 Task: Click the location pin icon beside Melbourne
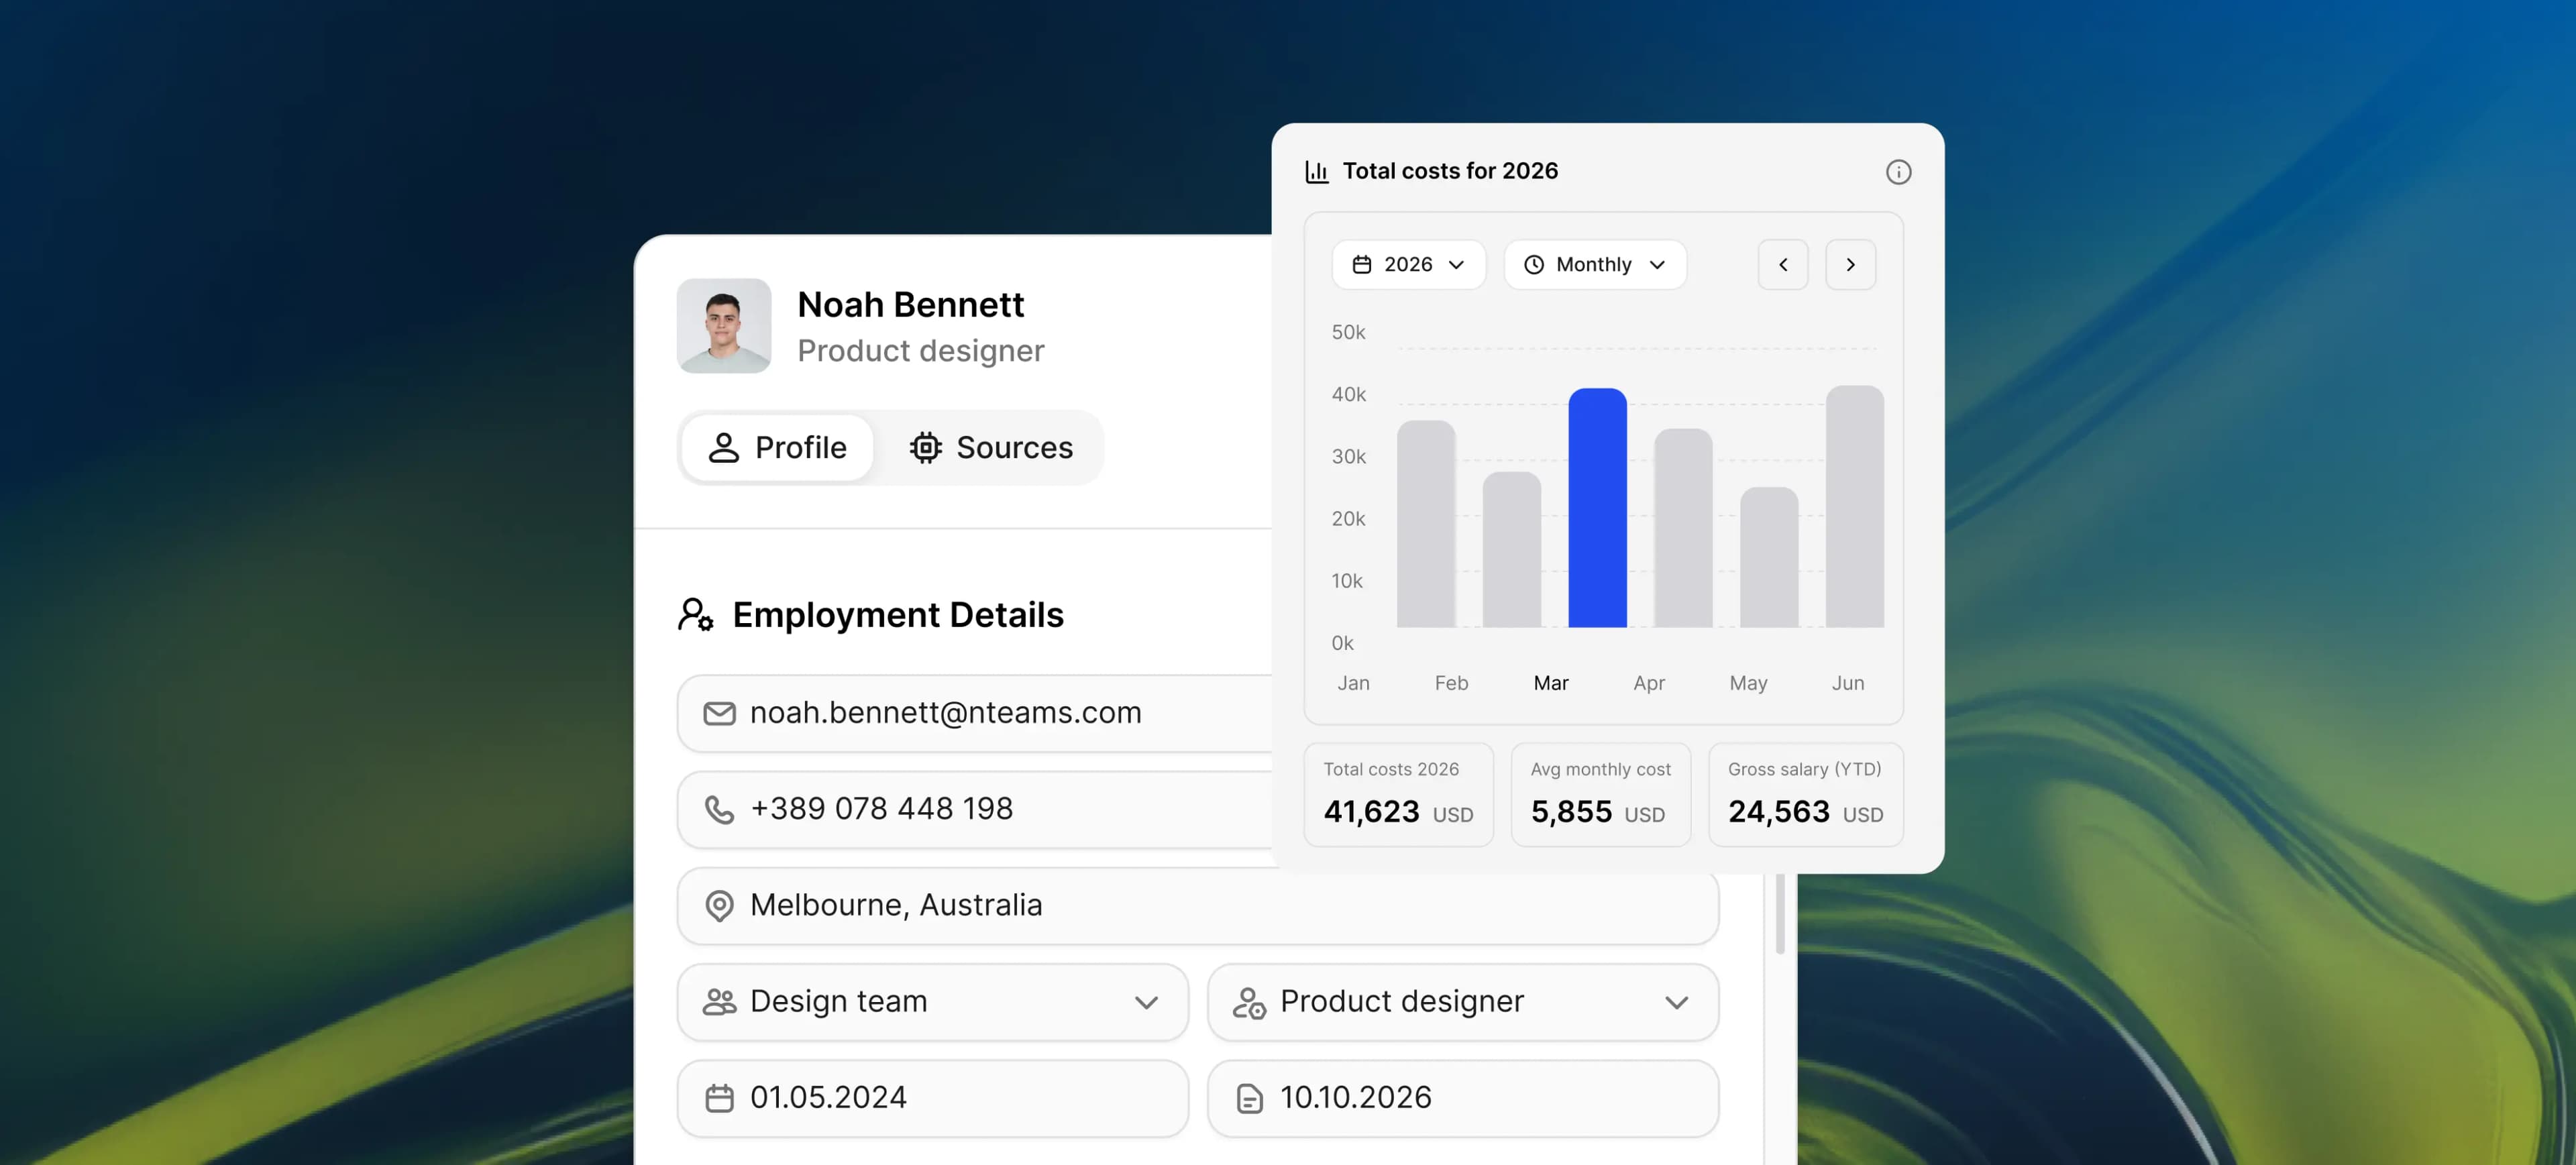[720, 906]
